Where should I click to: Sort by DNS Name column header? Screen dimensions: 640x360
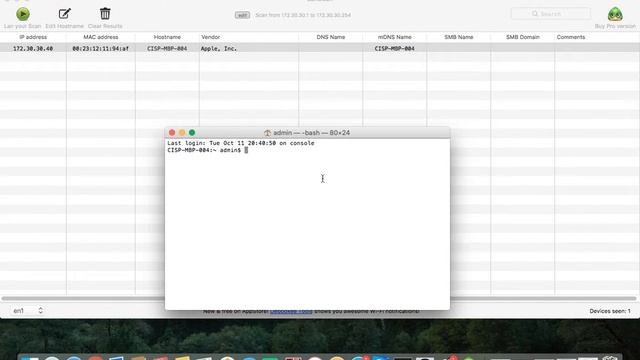pyautogui.click(x=331, y=37)
